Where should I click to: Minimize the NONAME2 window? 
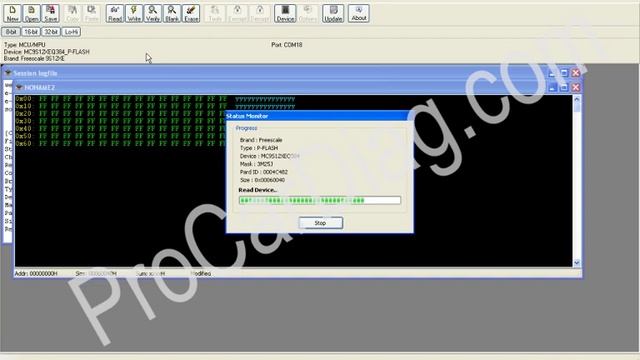pos(552,87)
